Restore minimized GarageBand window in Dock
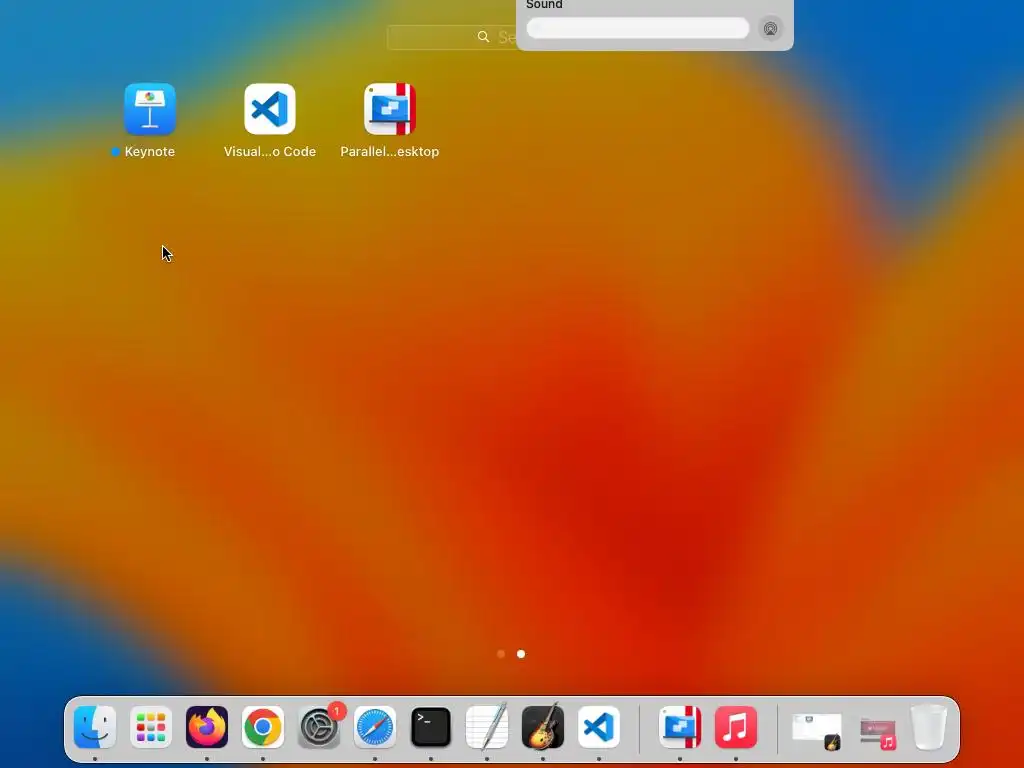 [x=816, y=731]
